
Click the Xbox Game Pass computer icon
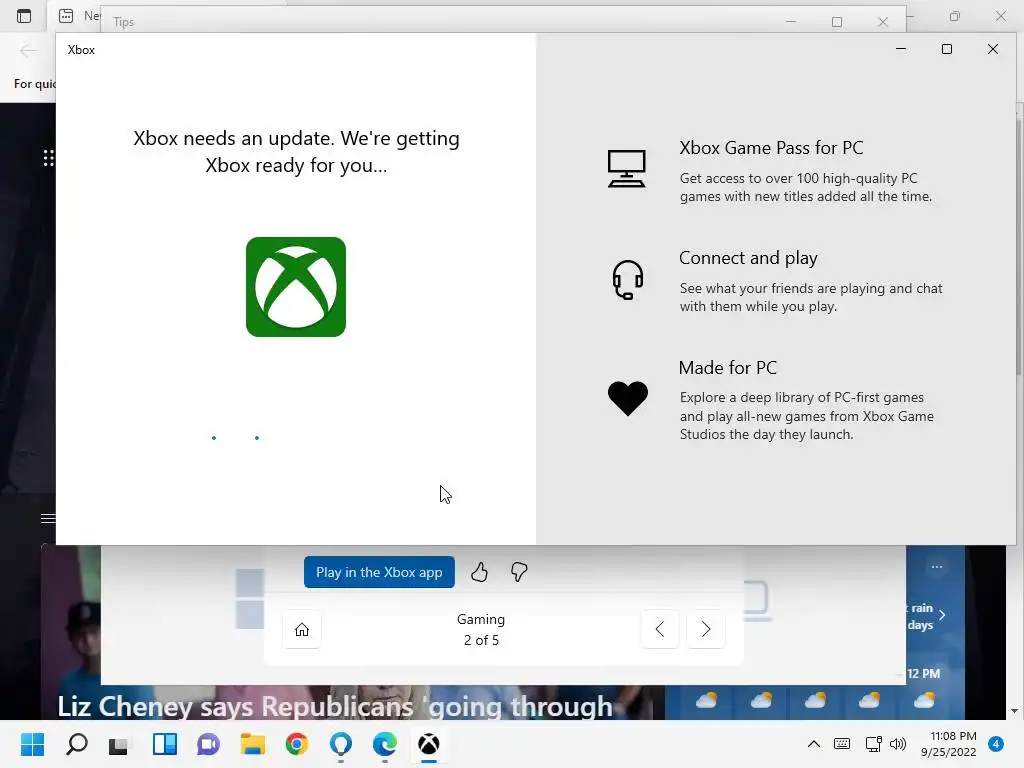[x=627, y=168]
